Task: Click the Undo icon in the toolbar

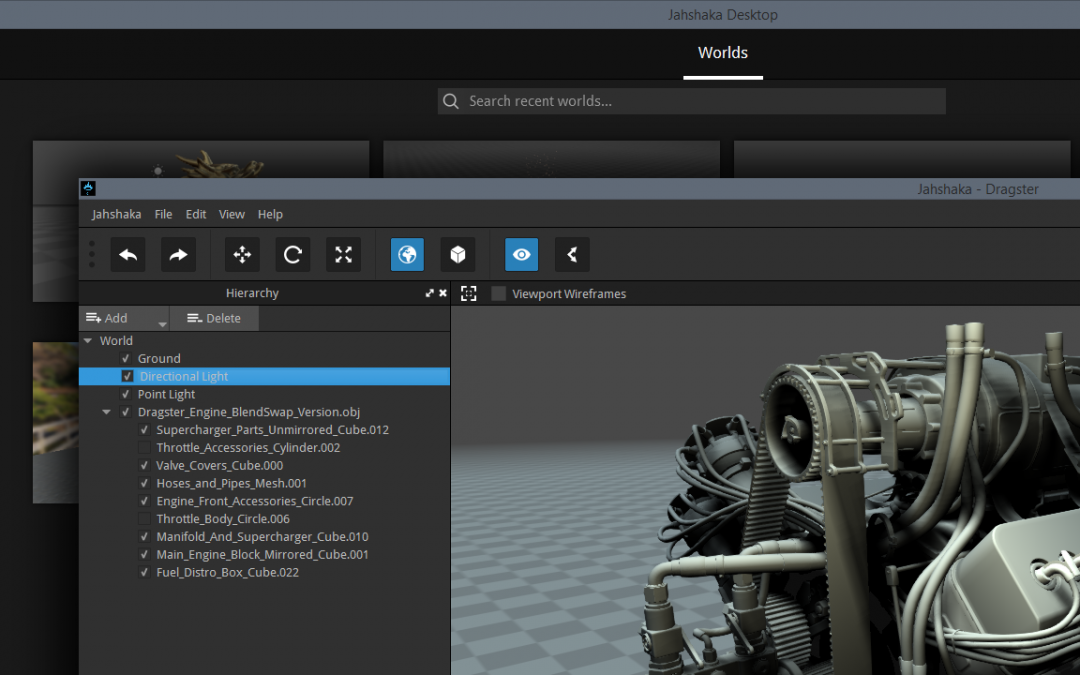Action: [127, 254]
